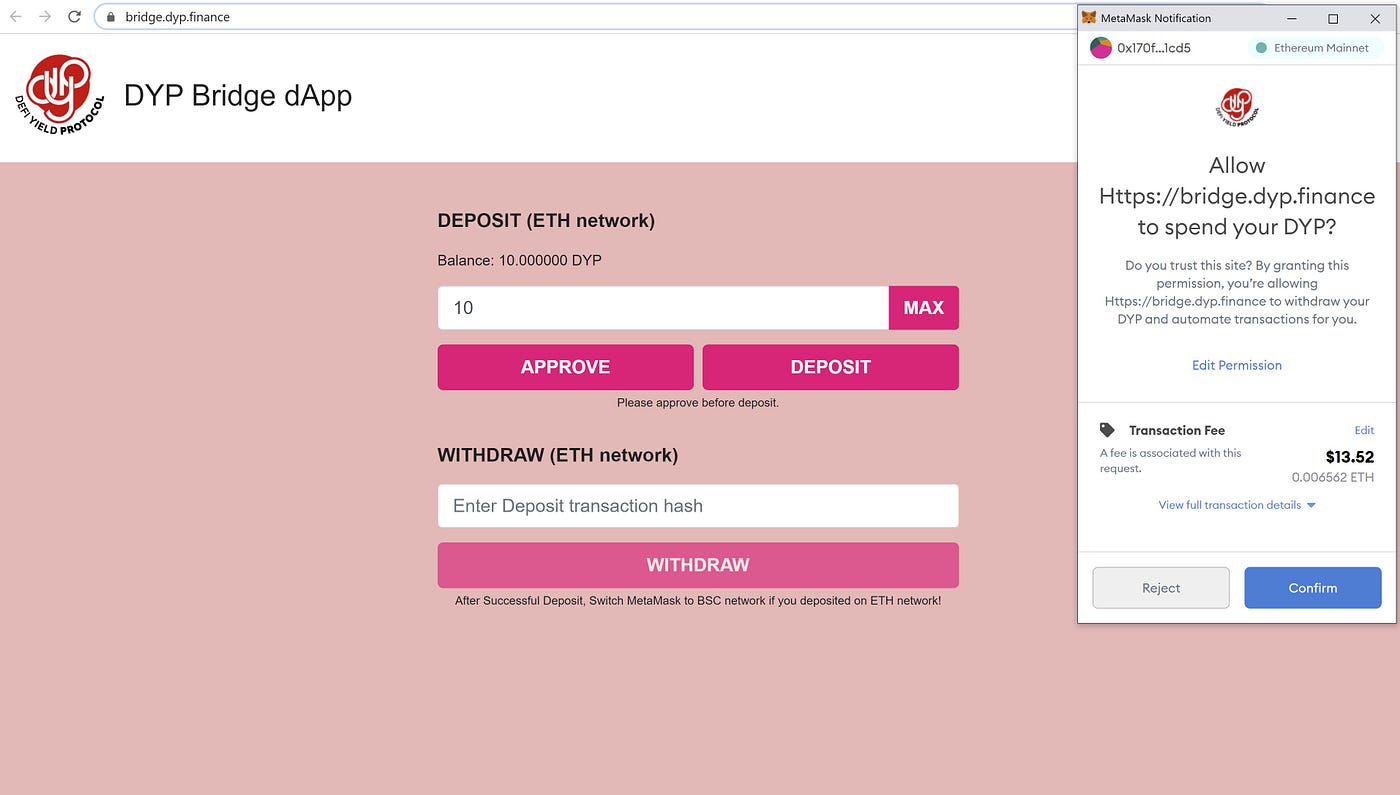Click the MetaMask account avatar icon
This screenshot has height=795, width=1400.
[1101, 48]
